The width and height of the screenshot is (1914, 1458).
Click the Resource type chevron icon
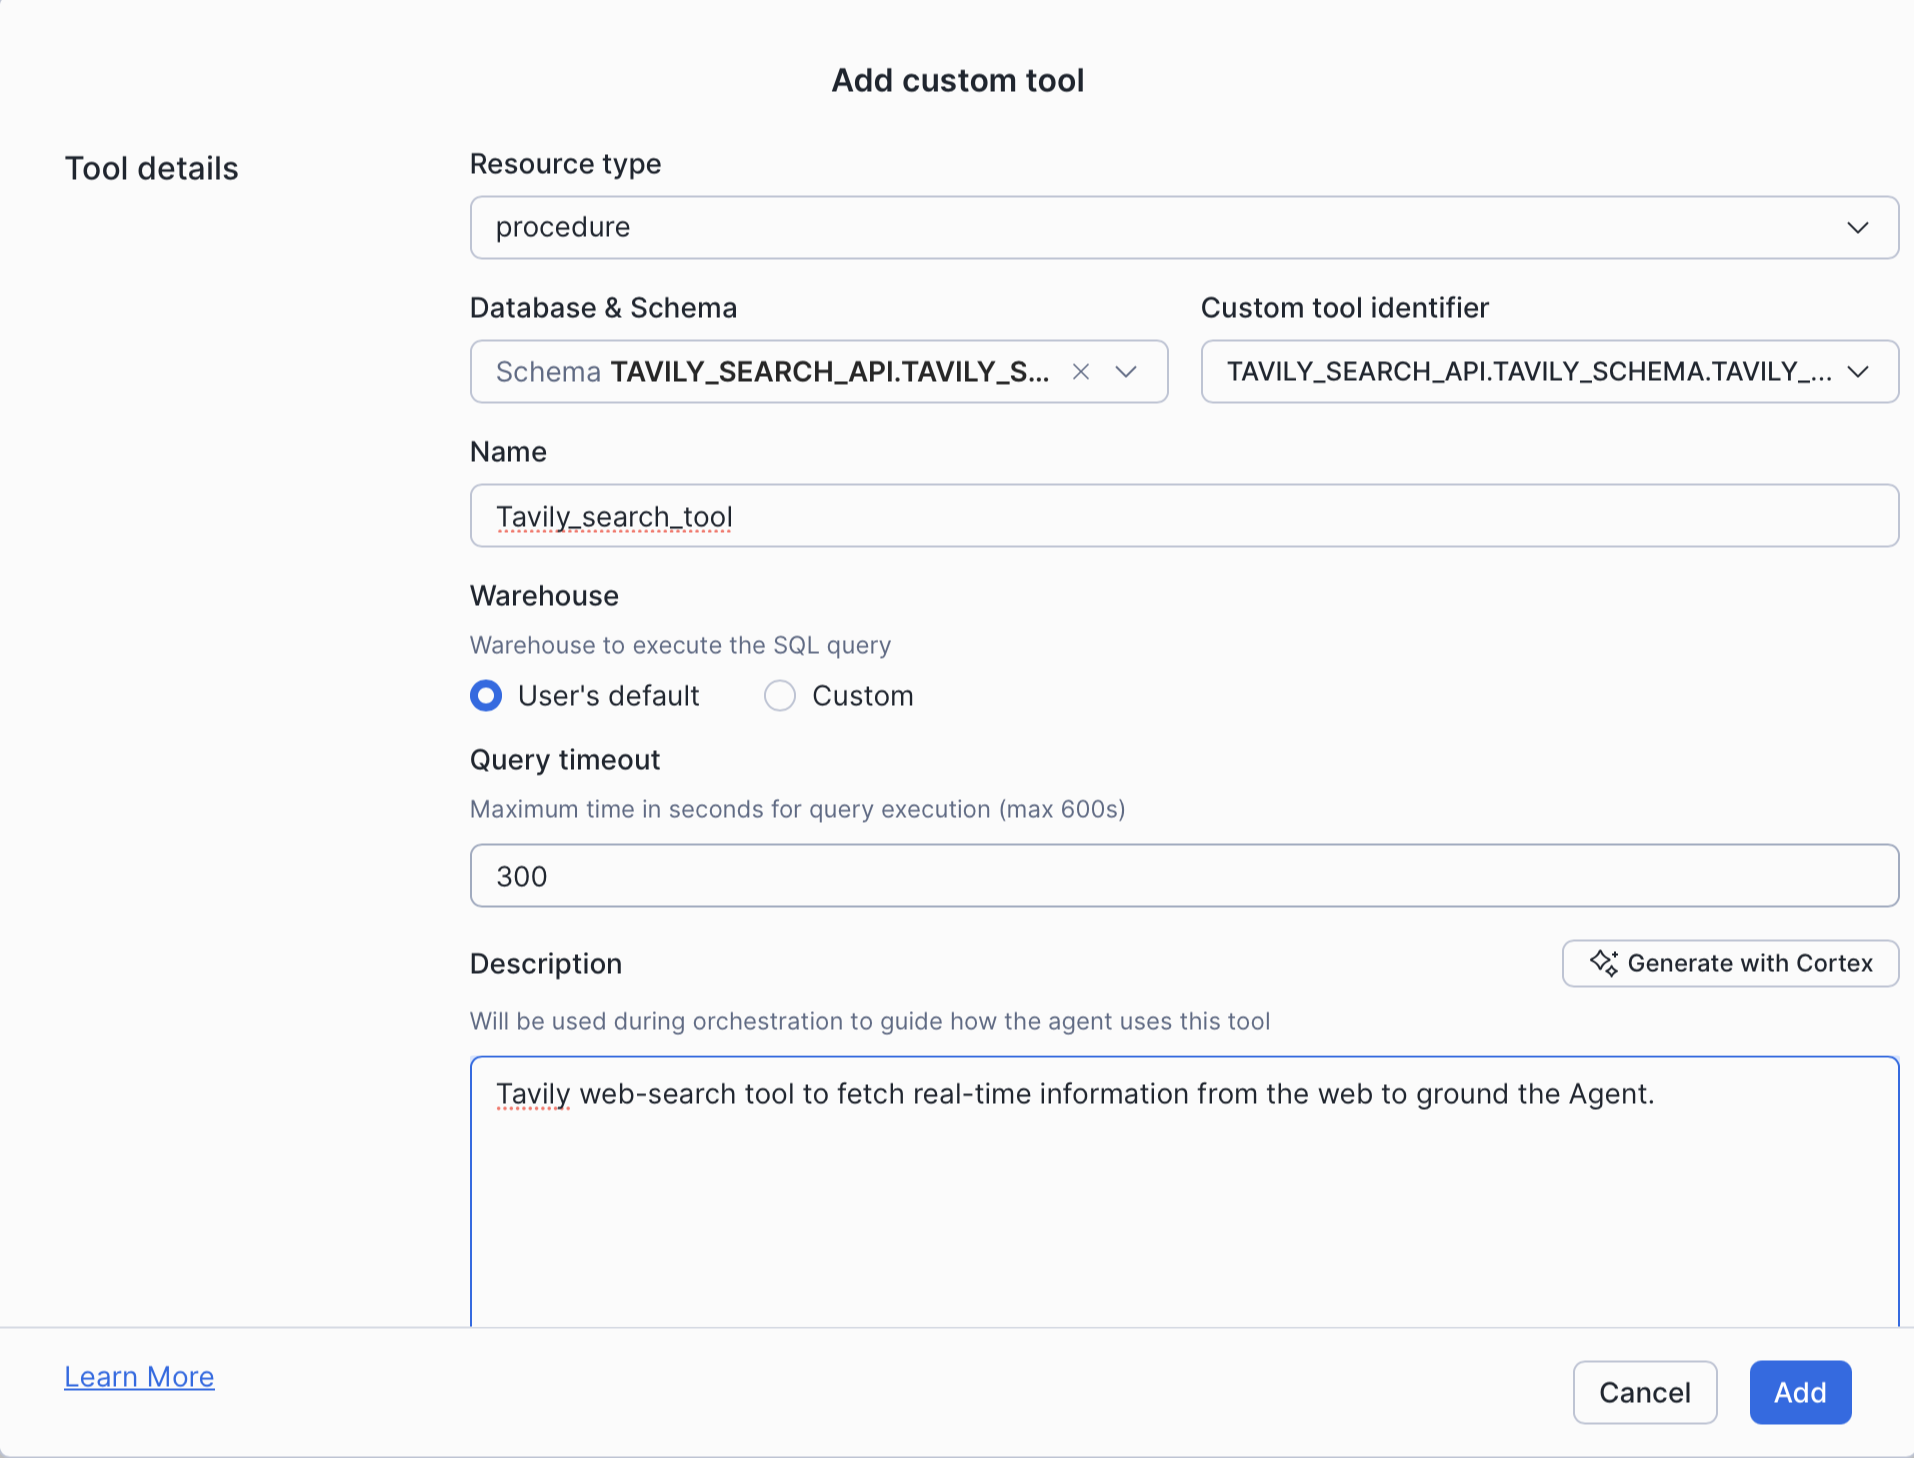[x=1858, y=227]
